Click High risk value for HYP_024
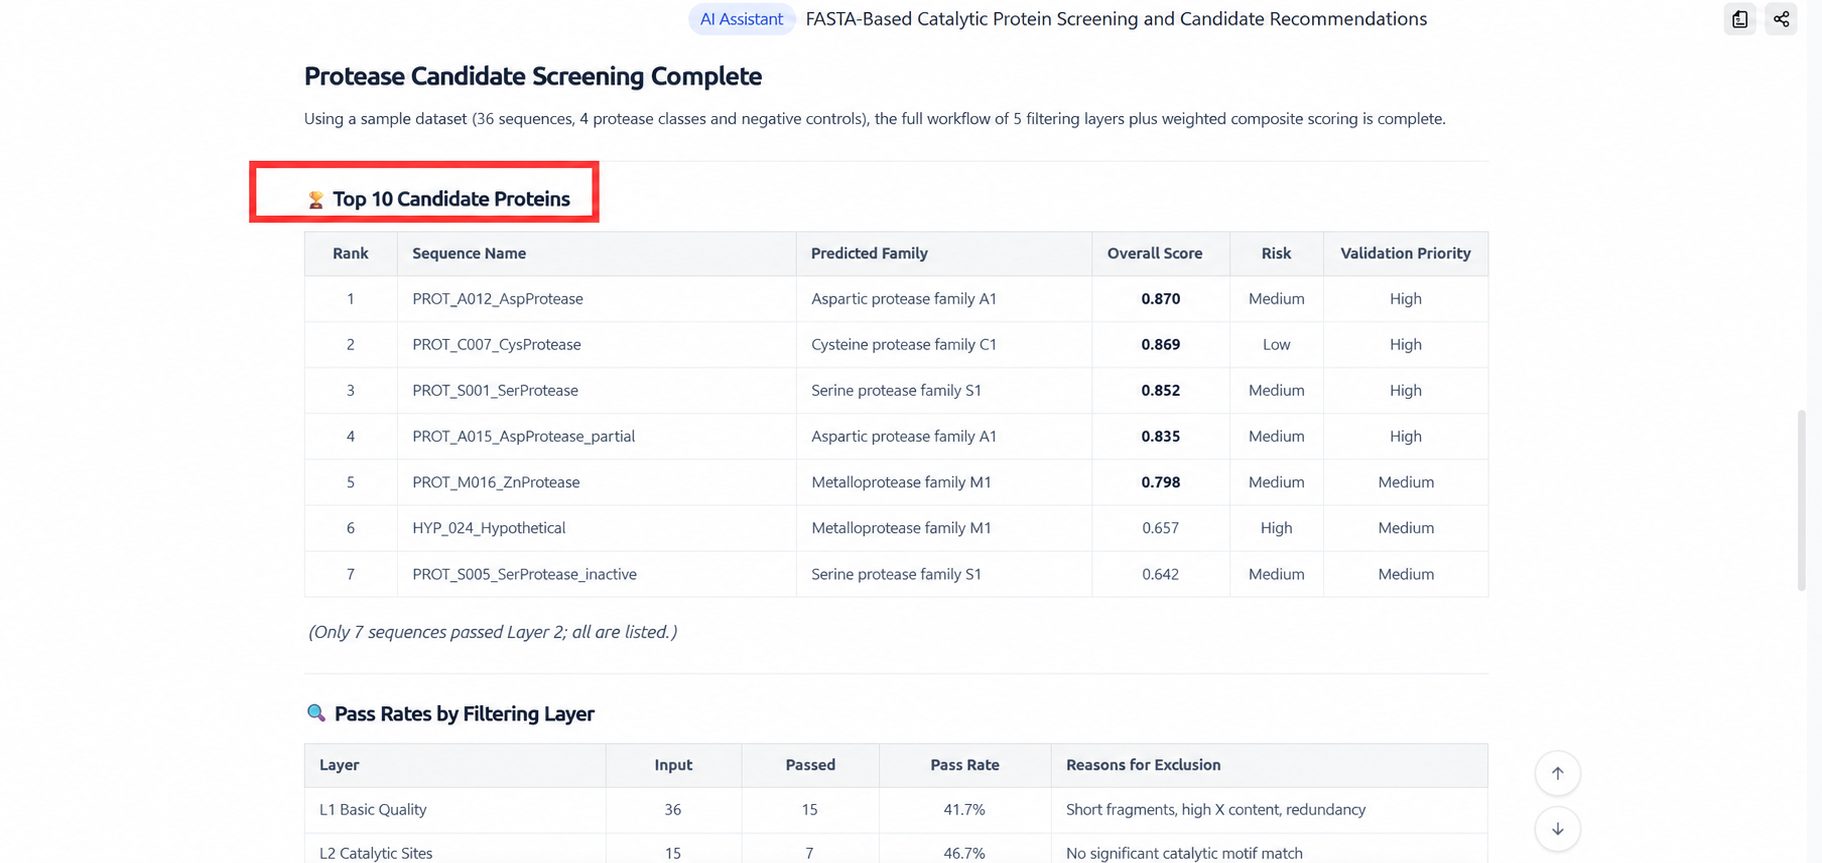The image size is (1822, 863). click(1276, 528)
